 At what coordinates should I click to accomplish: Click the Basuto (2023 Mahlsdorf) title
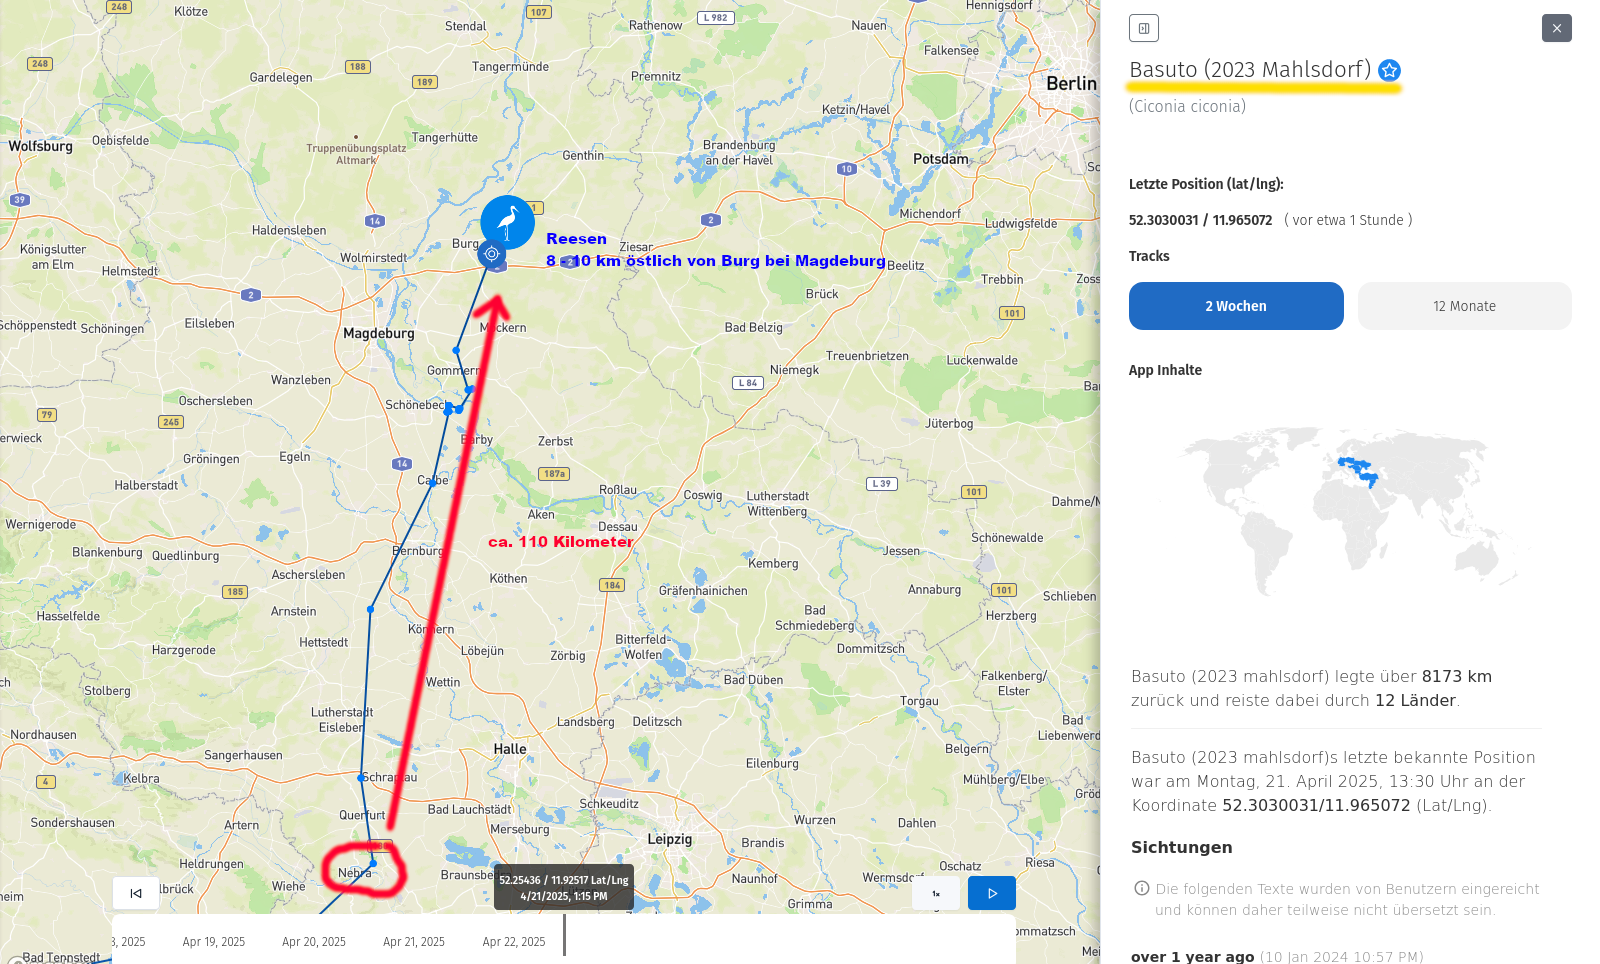1250,69
